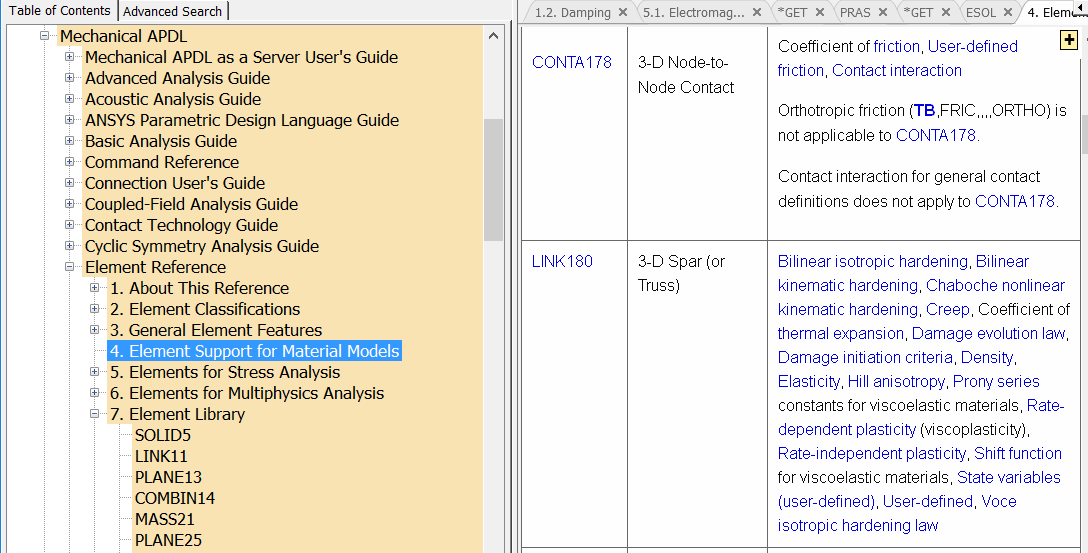Switch to the Table of Contents tab

click(x=60, y=10)
